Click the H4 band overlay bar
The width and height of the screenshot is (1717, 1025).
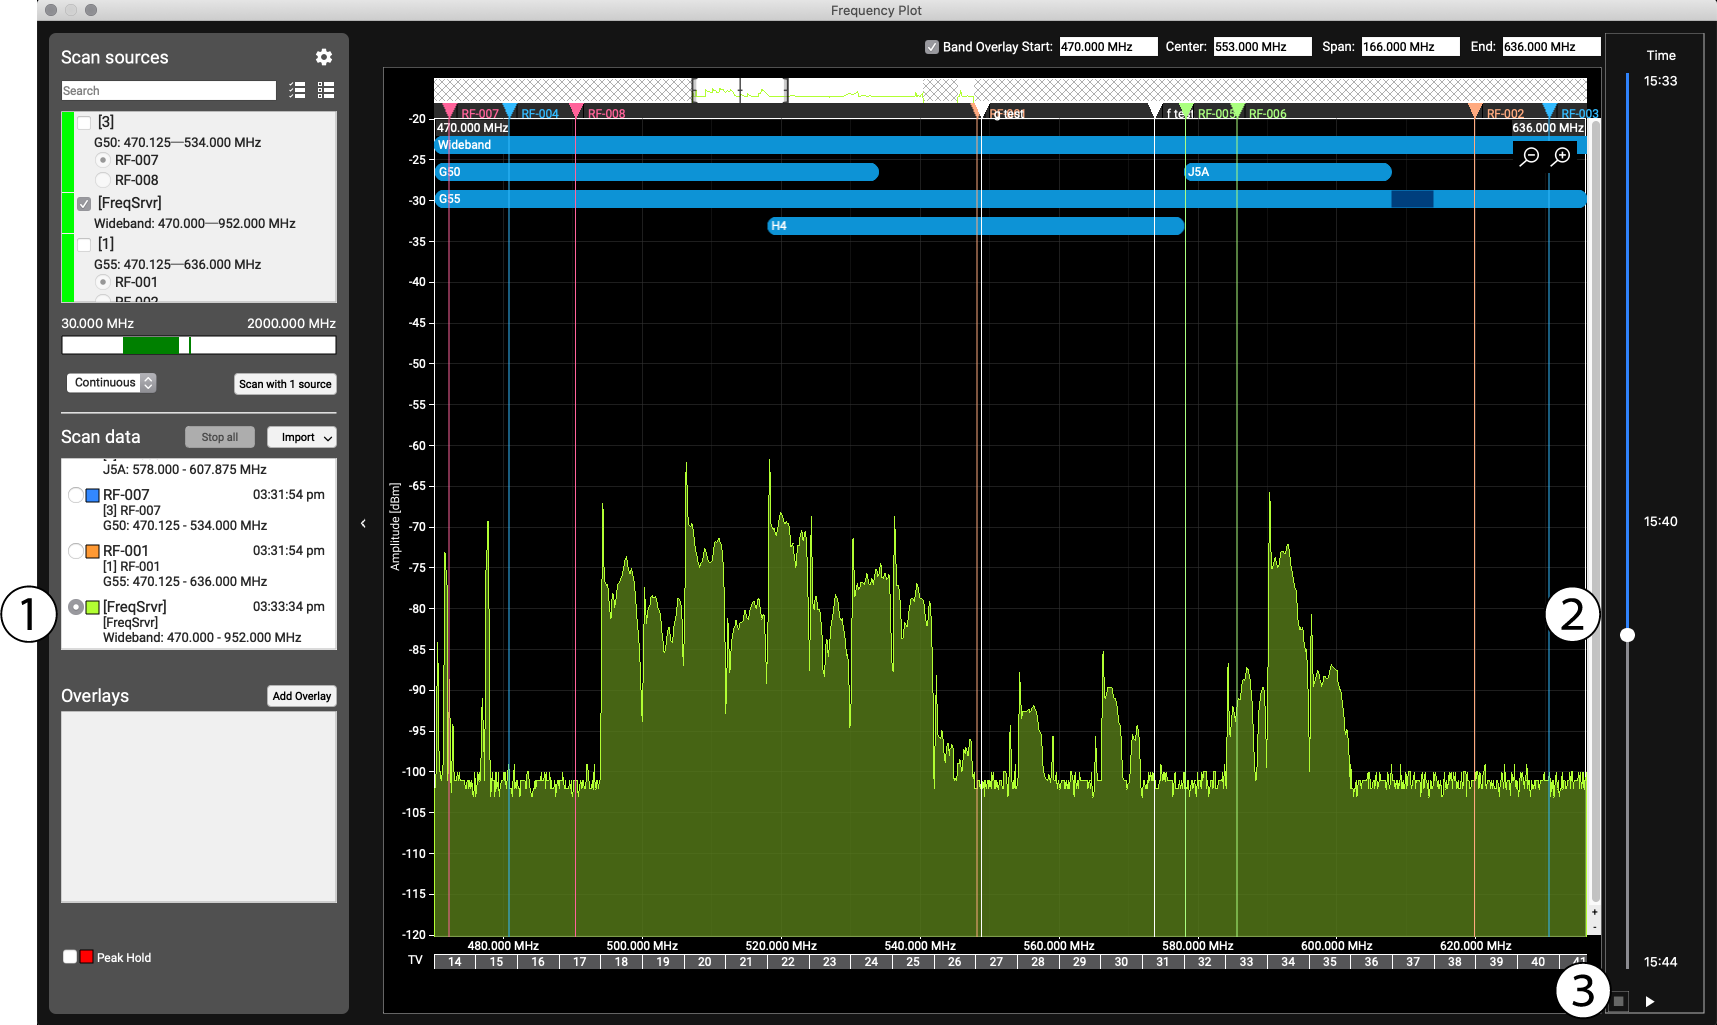click(x=976, y=226)
